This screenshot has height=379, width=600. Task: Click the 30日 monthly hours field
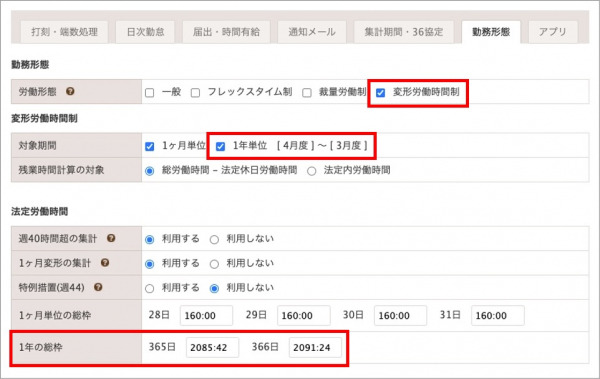(400, 316)
